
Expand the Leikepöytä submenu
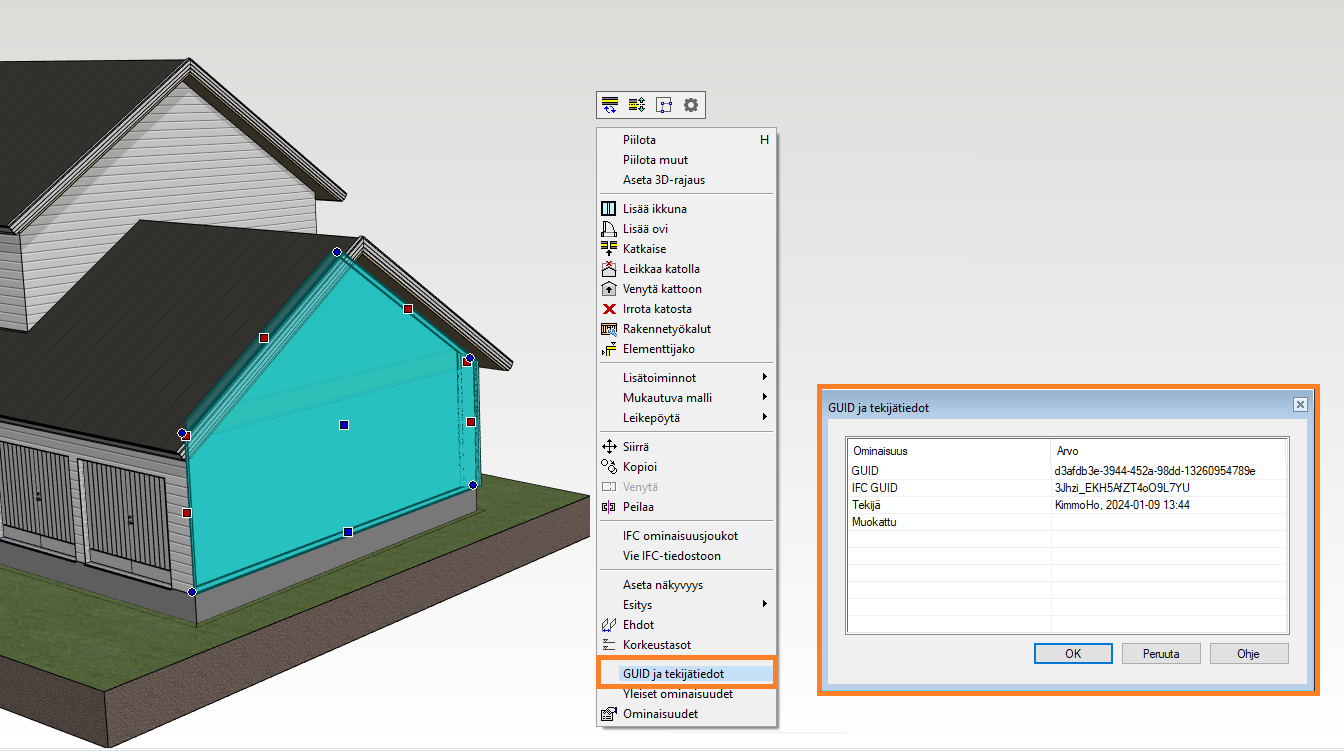click(x=765, y=417)
